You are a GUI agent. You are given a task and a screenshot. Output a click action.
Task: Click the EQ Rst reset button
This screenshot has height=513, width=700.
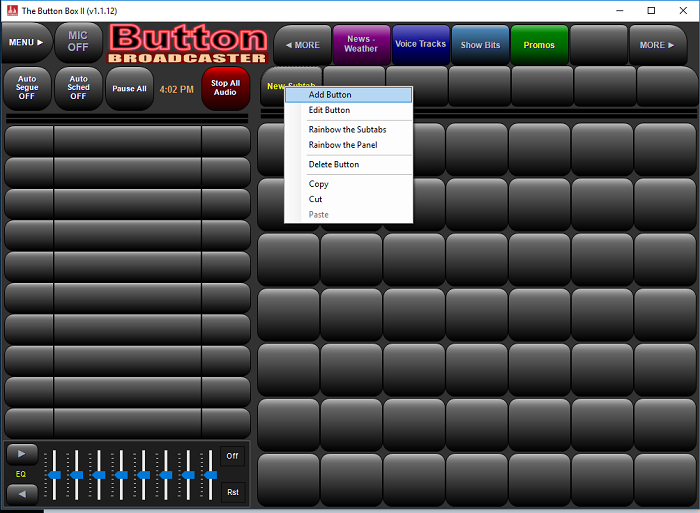233,492
